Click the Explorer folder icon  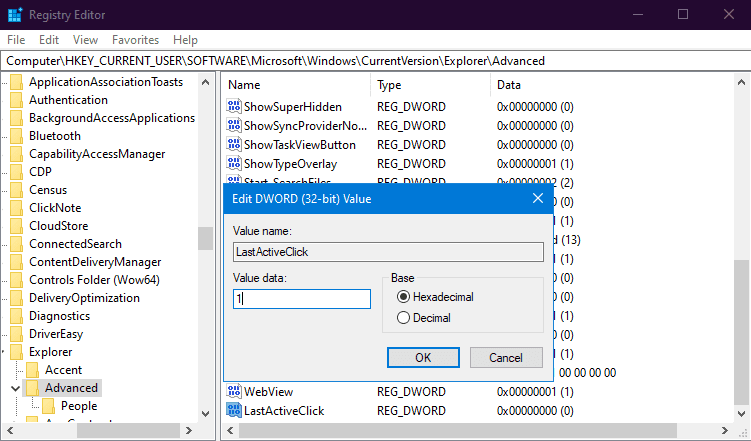(17, 352)
